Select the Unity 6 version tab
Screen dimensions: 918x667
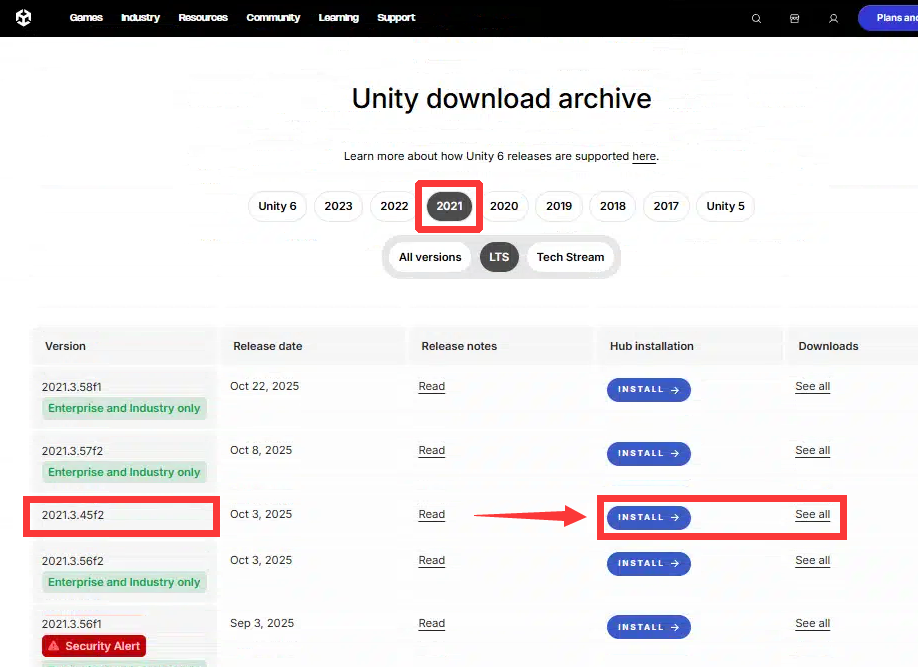(x=277, y=206)
